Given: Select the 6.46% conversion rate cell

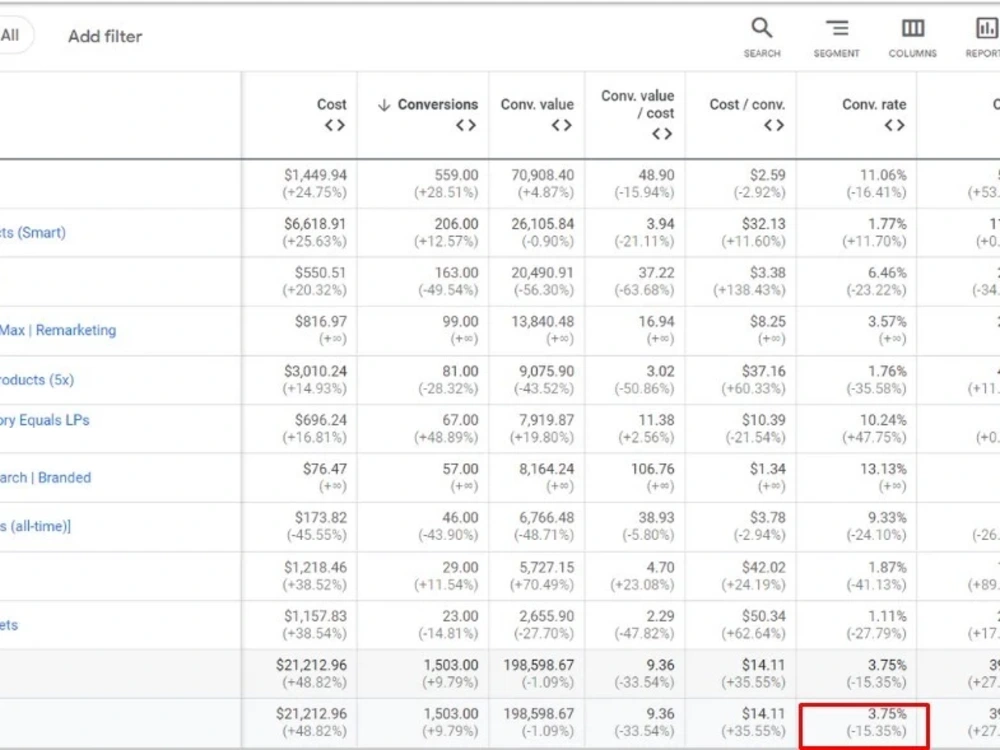Looking at the screenshot, I should coord(857,282).
